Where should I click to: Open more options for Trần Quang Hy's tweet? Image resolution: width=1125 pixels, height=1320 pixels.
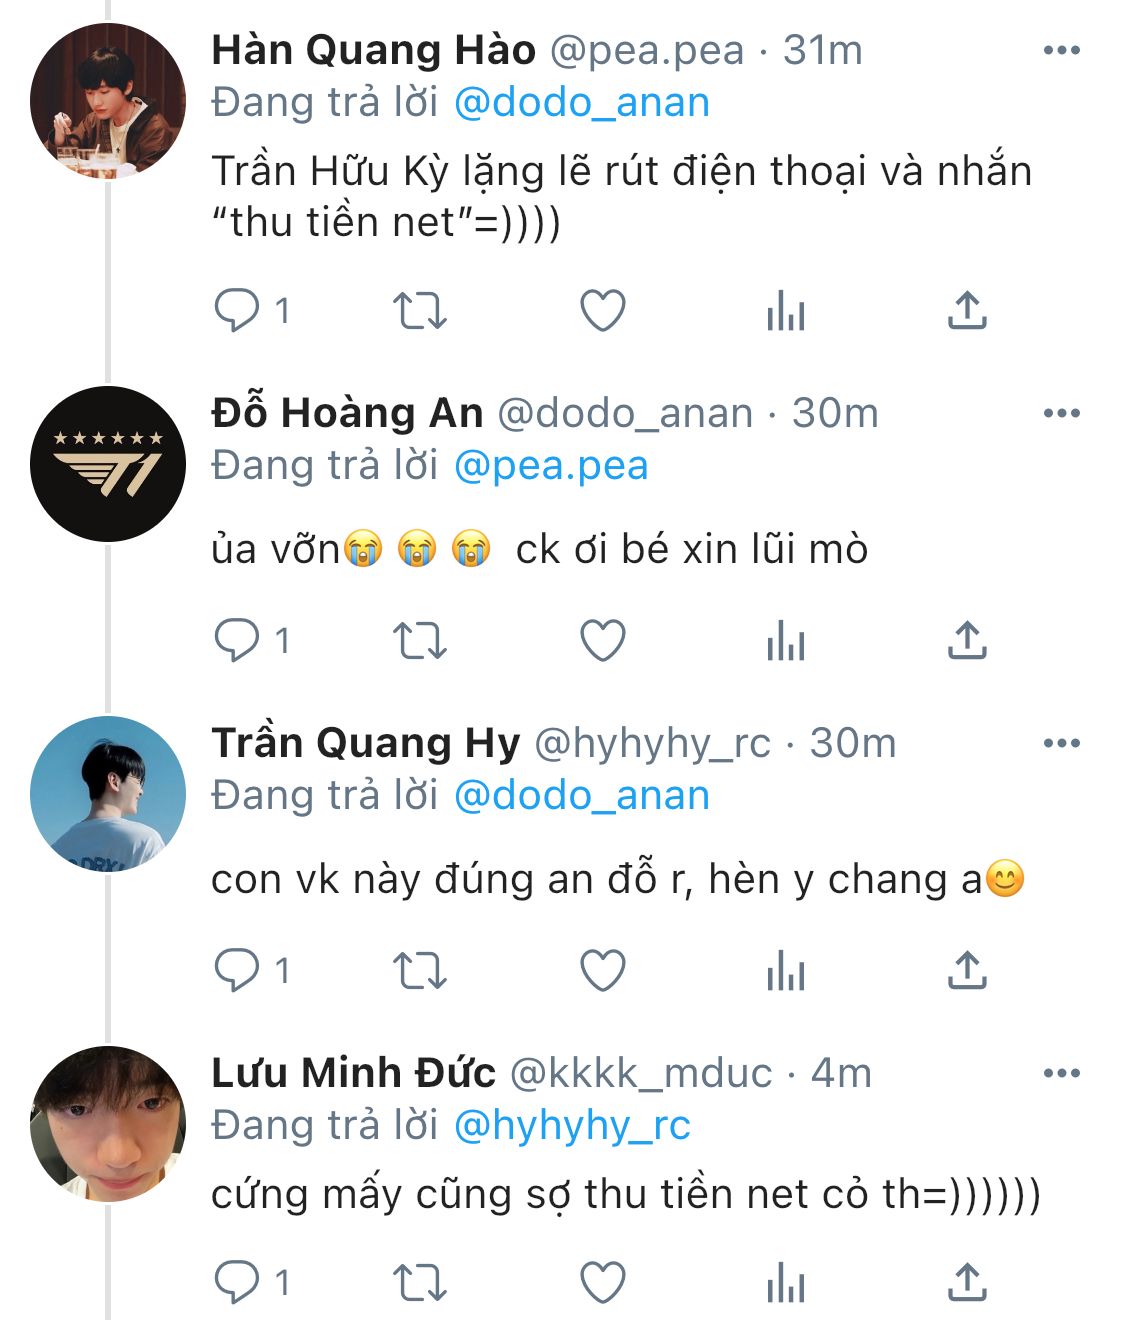point(1061,743)
